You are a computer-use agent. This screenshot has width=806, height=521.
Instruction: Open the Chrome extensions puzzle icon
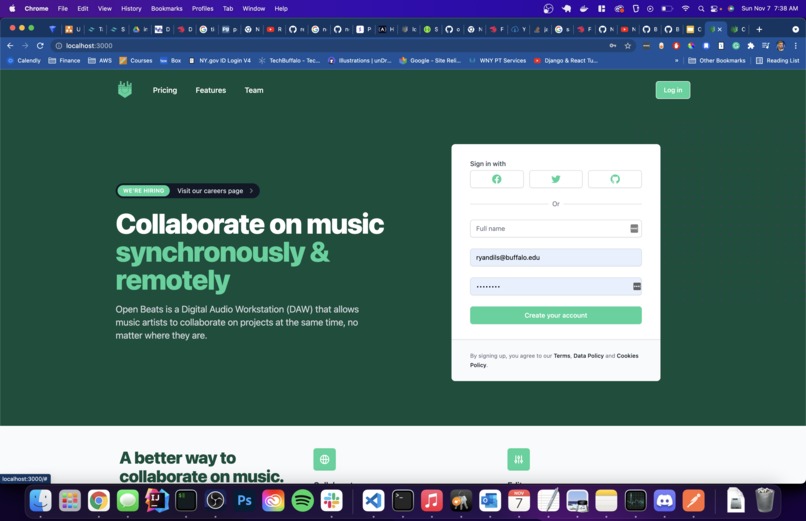point(750,46)
